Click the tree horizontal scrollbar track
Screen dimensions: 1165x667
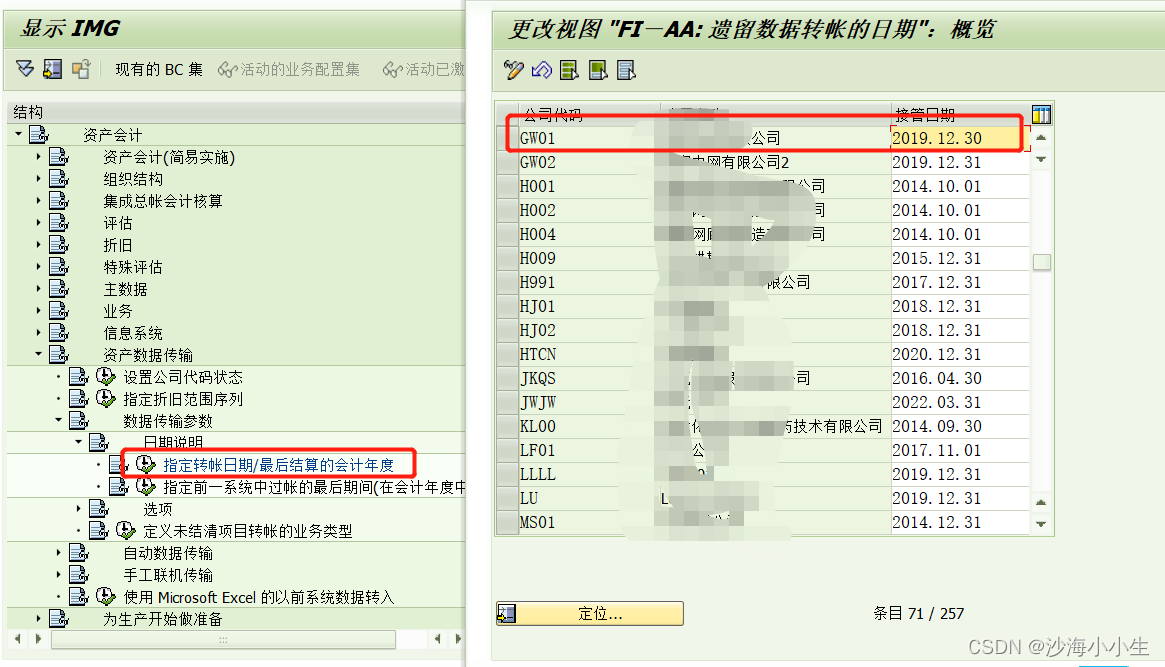tap(223, 639)
